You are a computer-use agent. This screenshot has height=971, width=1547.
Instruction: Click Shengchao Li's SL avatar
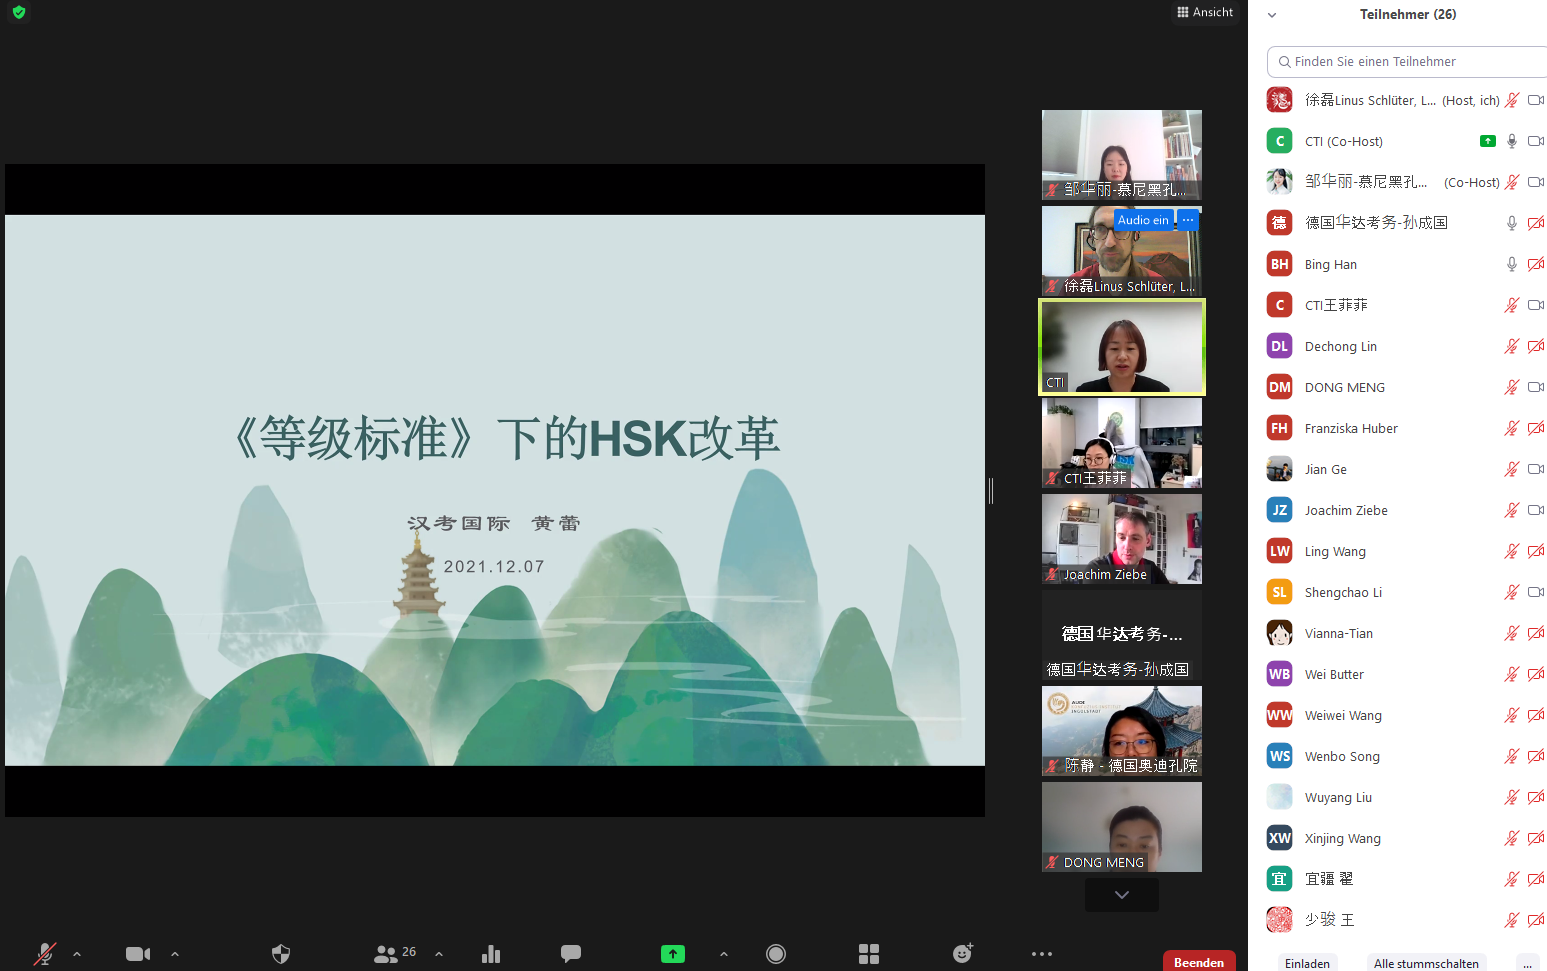[x=1279, y=592]
